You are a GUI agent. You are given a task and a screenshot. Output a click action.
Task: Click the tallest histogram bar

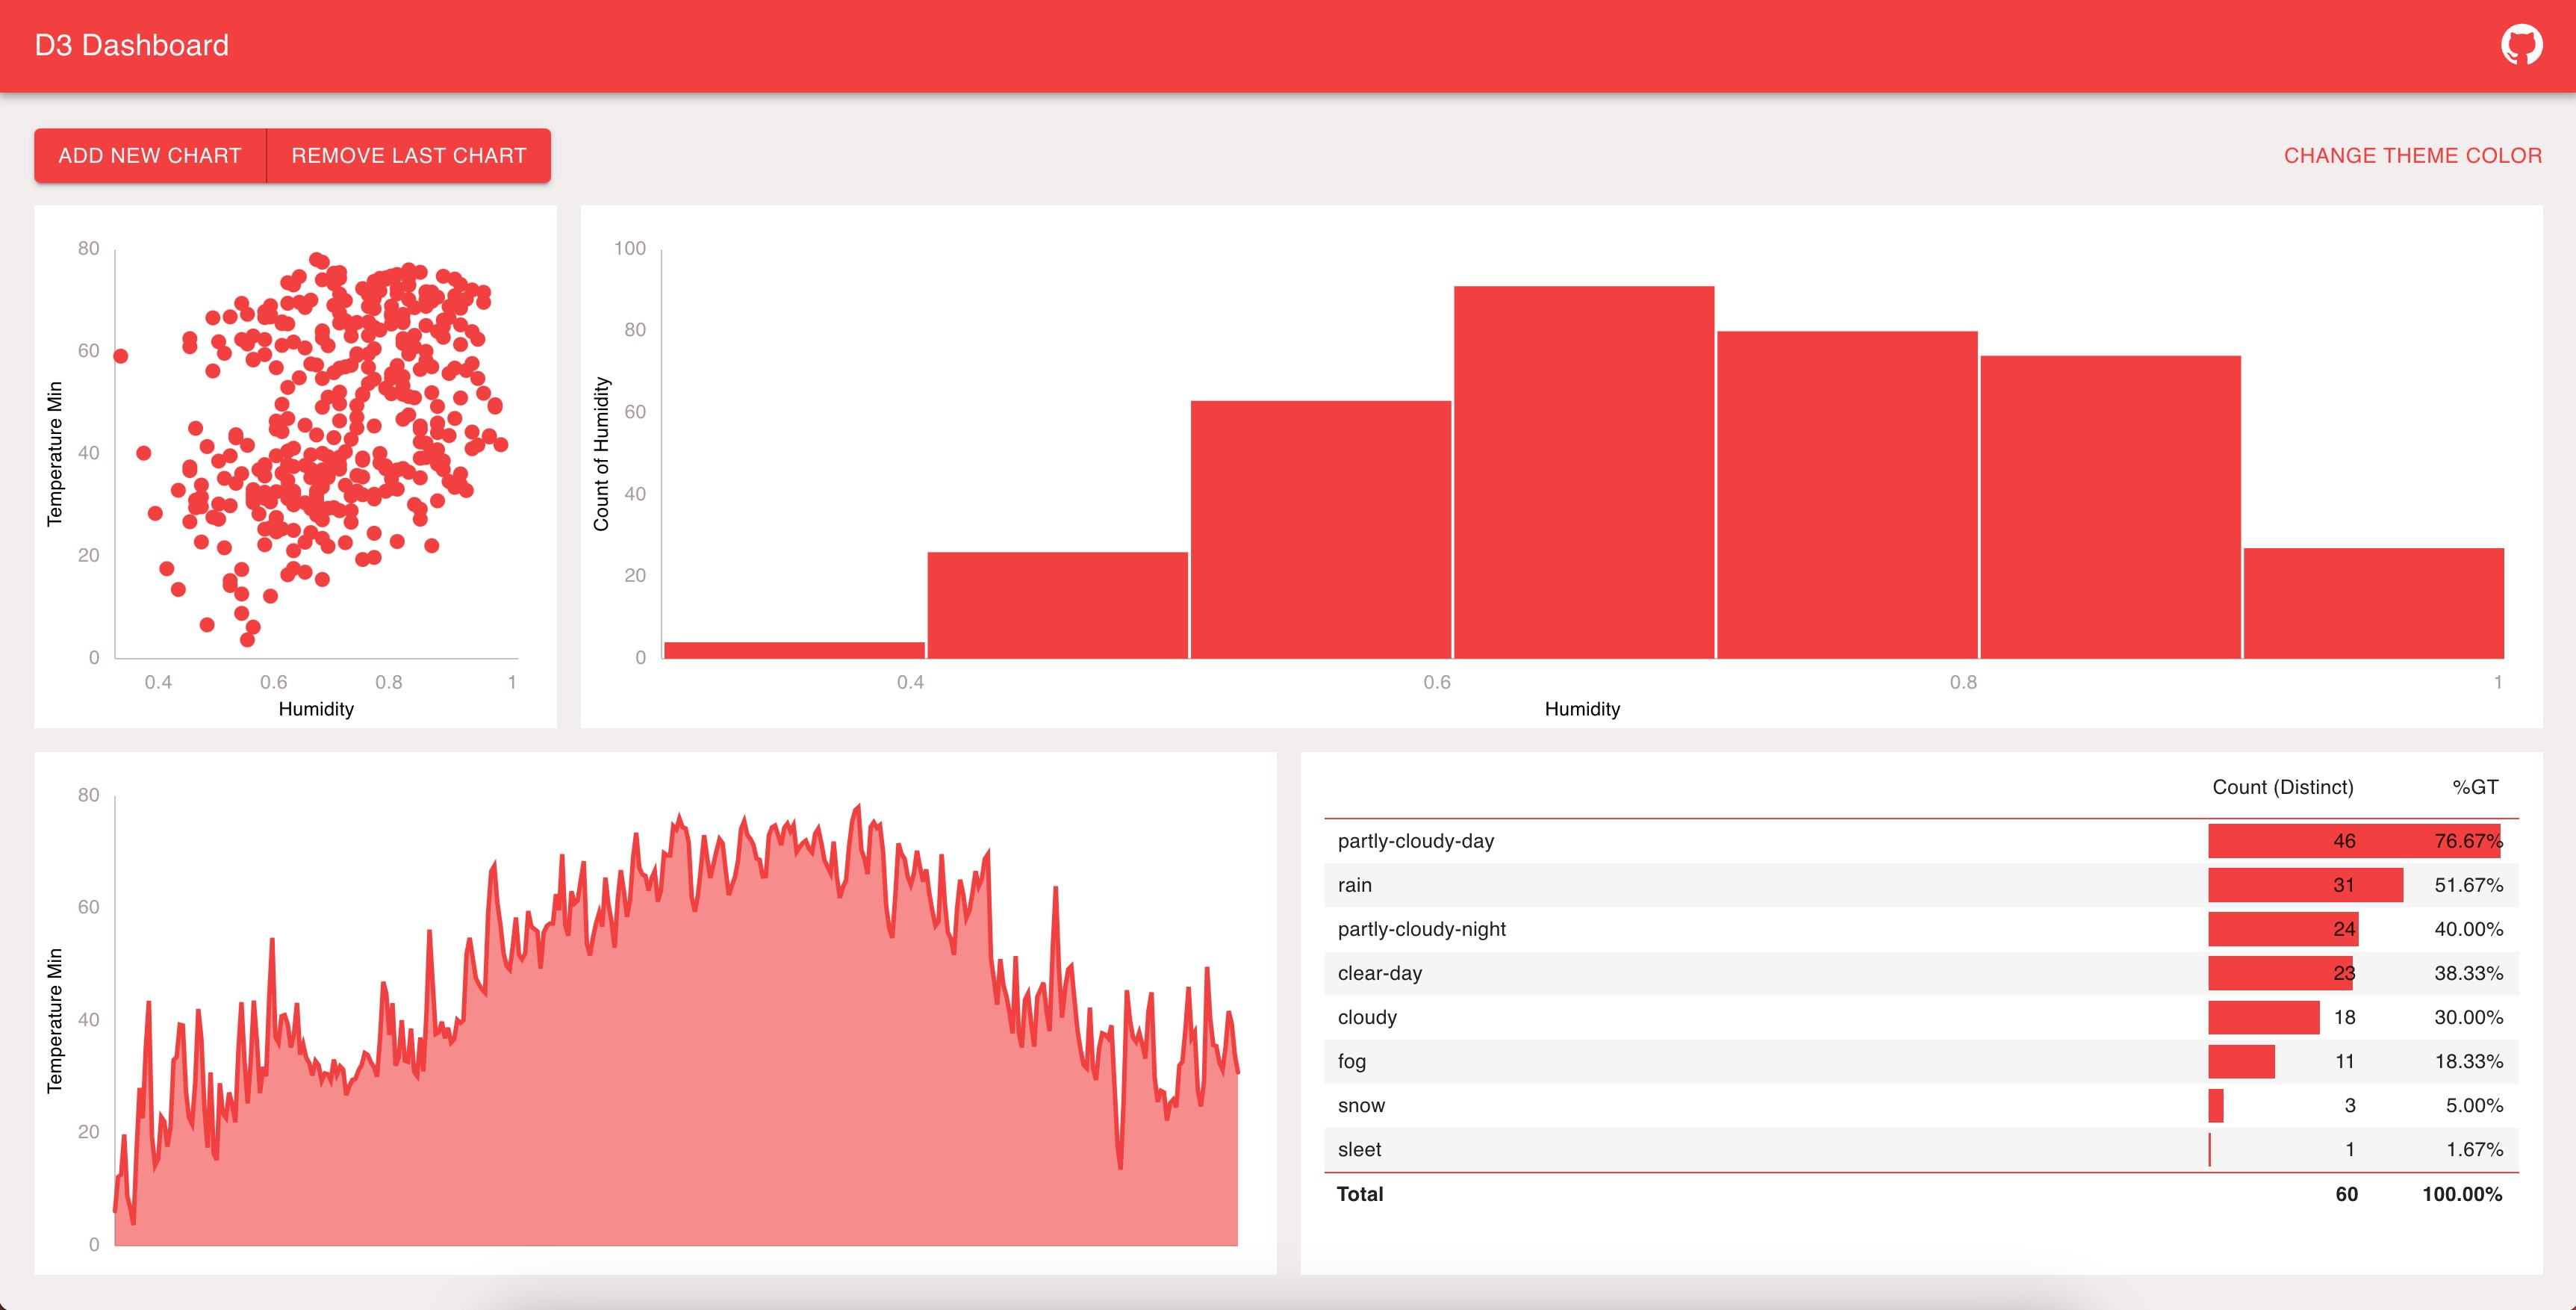point(1583,472)
